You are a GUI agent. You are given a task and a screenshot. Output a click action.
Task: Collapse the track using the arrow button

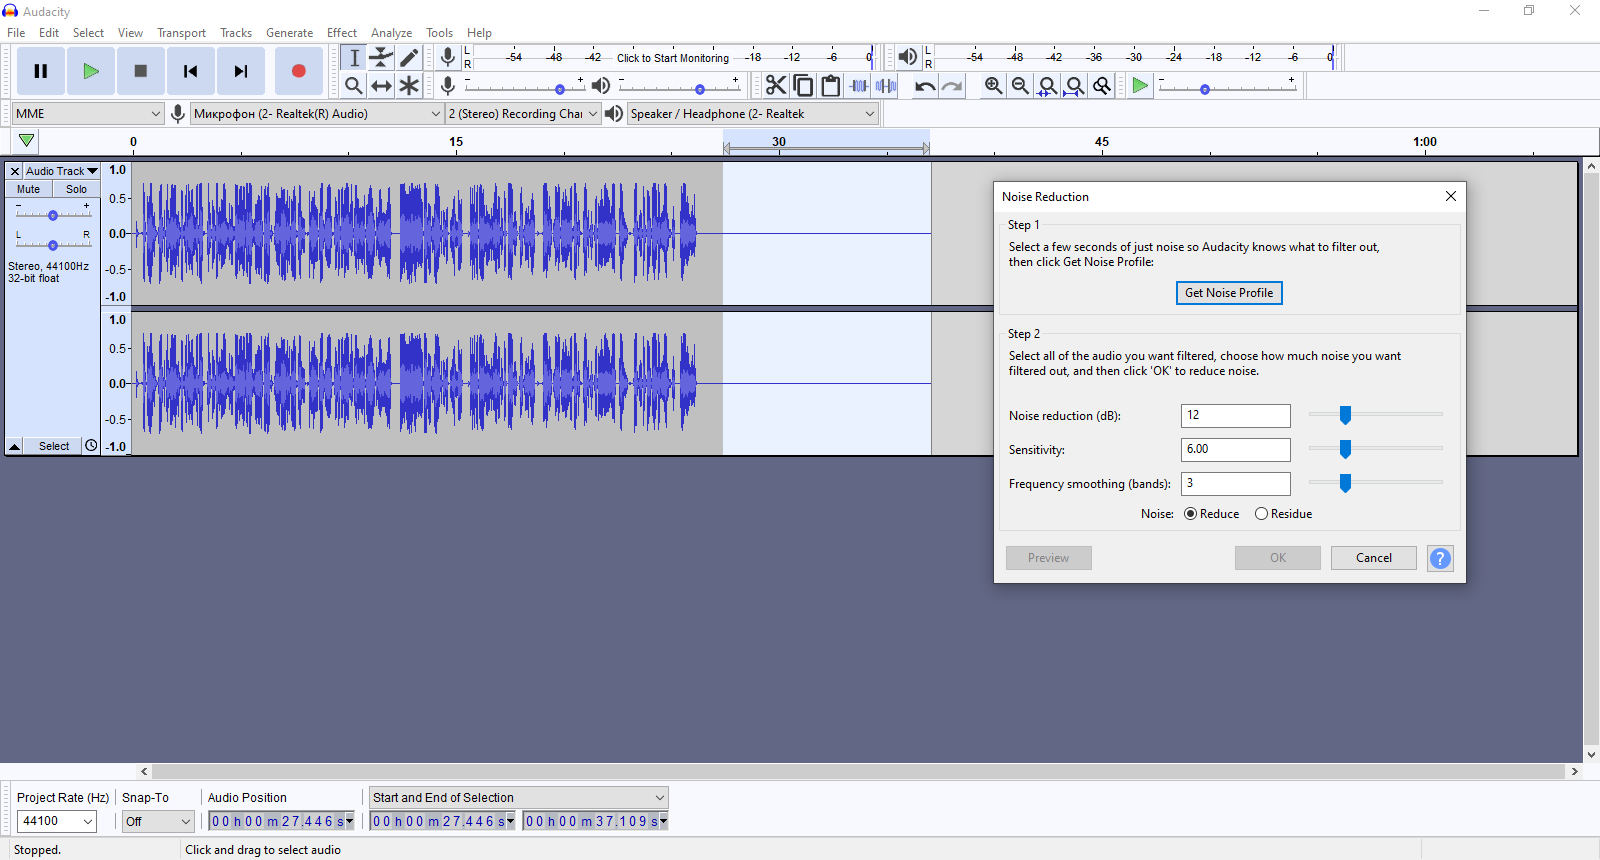coord(15,446)
